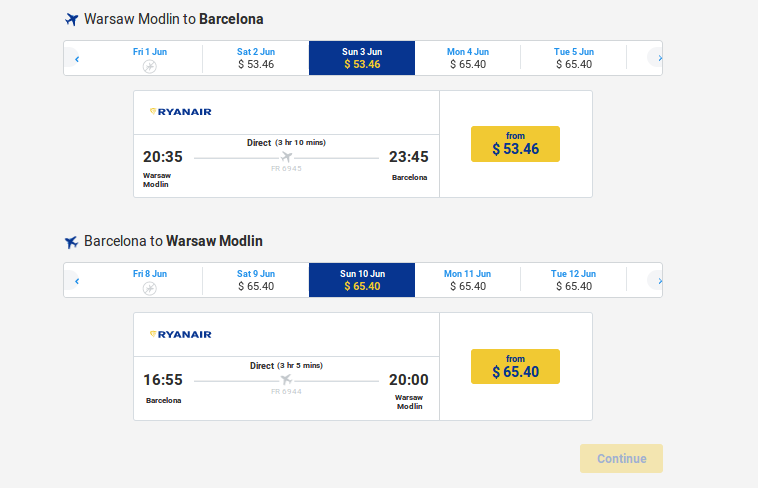The image size is (758, 488).
Task: Select the Sat 9 Jun return date
Action: point(256,280)
